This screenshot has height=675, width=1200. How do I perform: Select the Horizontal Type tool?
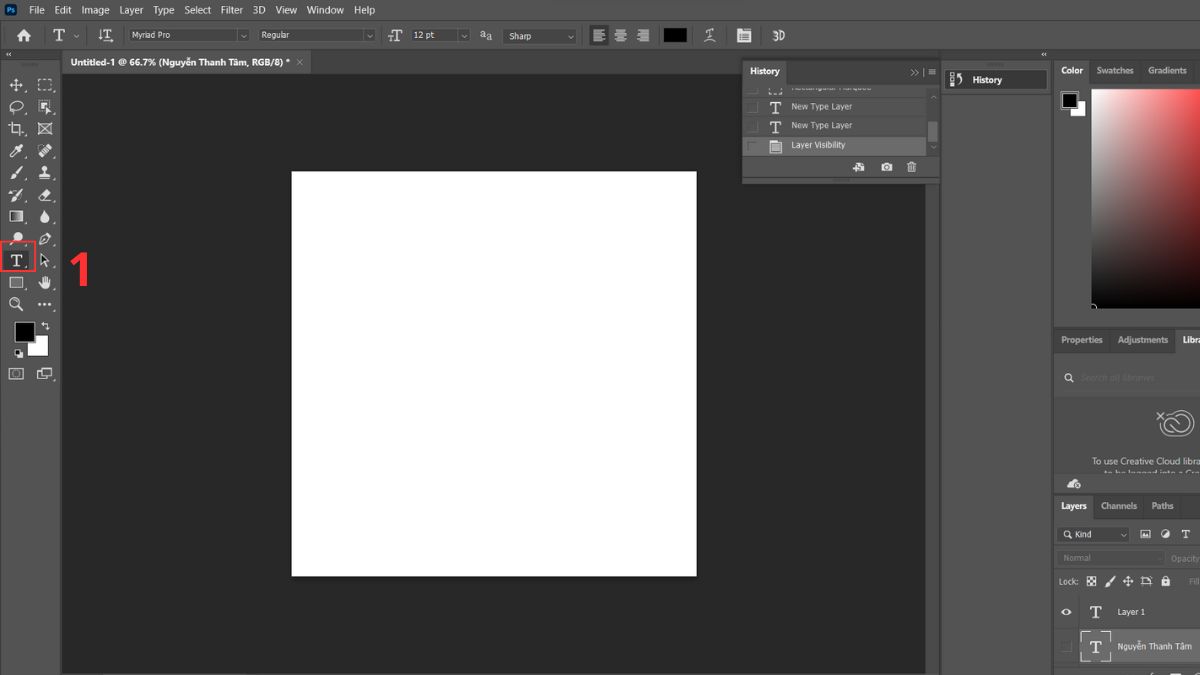click(x=16, y=258)
